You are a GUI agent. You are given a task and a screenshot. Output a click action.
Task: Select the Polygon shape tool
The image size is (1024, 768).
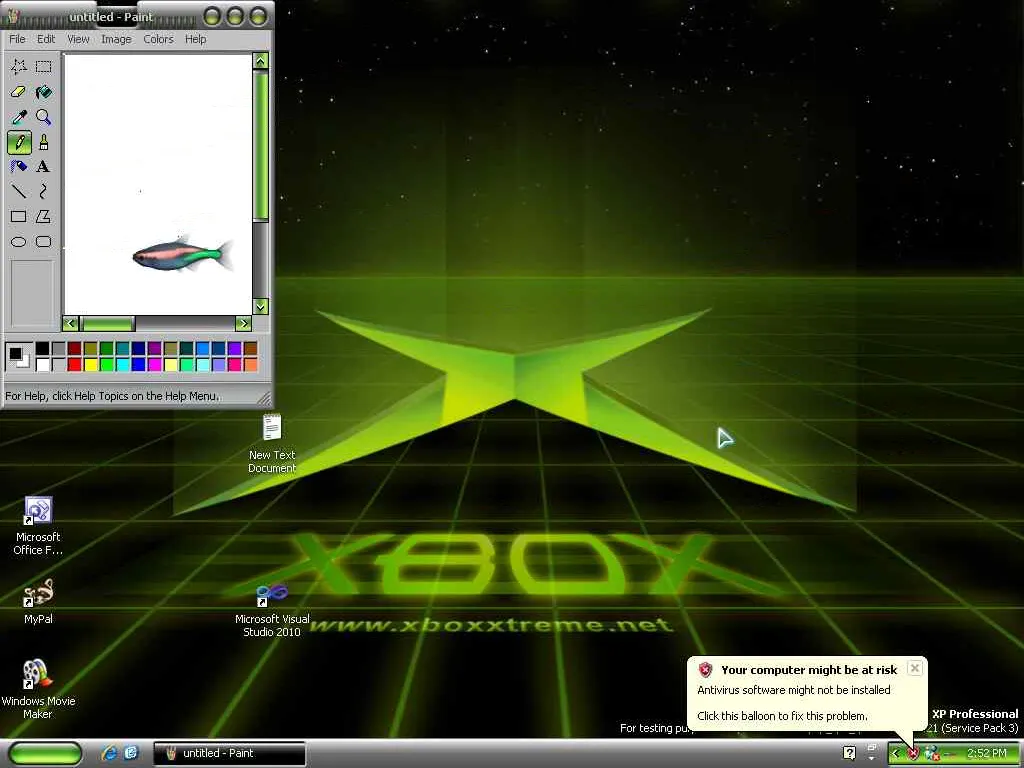(x=44, y=216)
